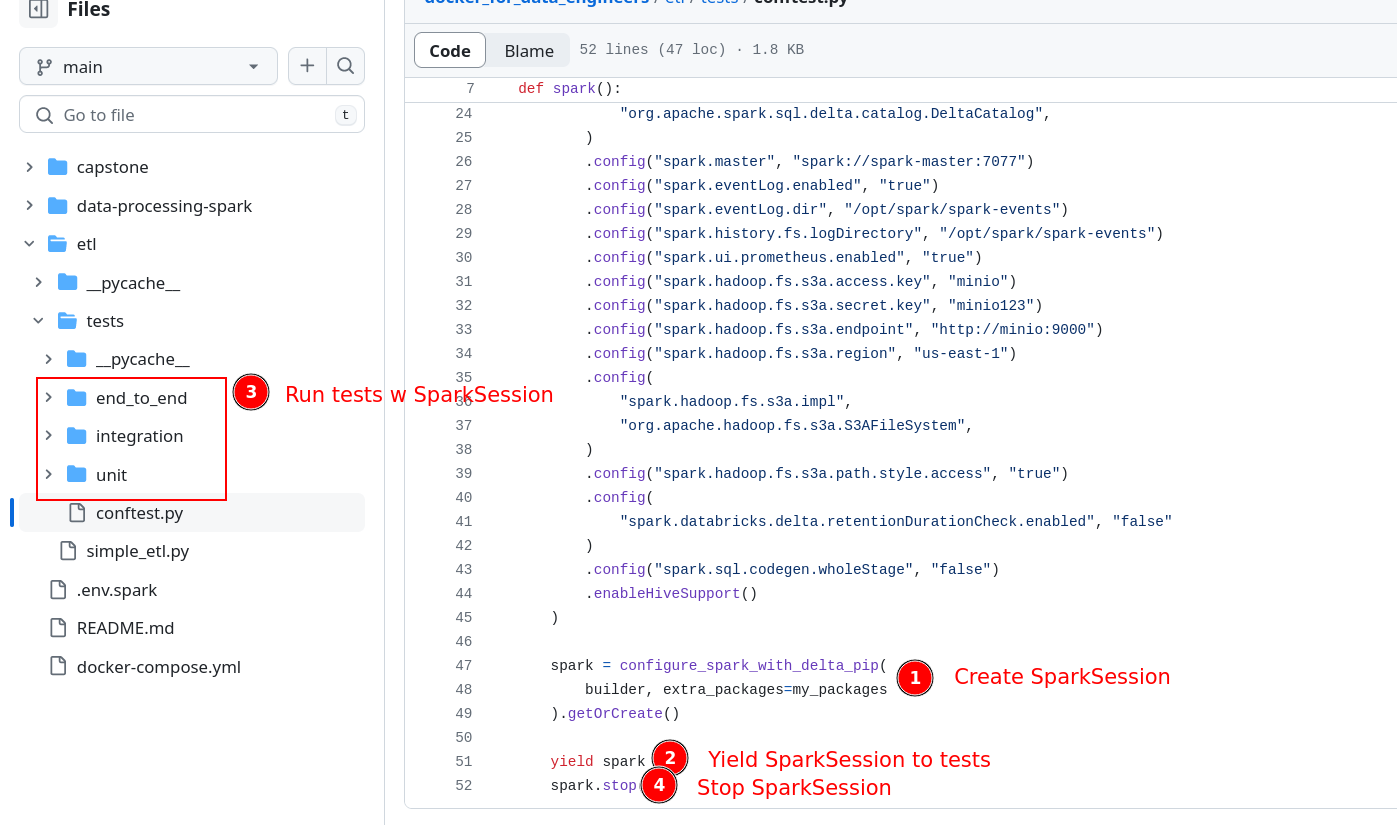This screenshot has height=825, width=1397.
Task: Expand the end_to_end folder chevron
Action: click(48, 398)
